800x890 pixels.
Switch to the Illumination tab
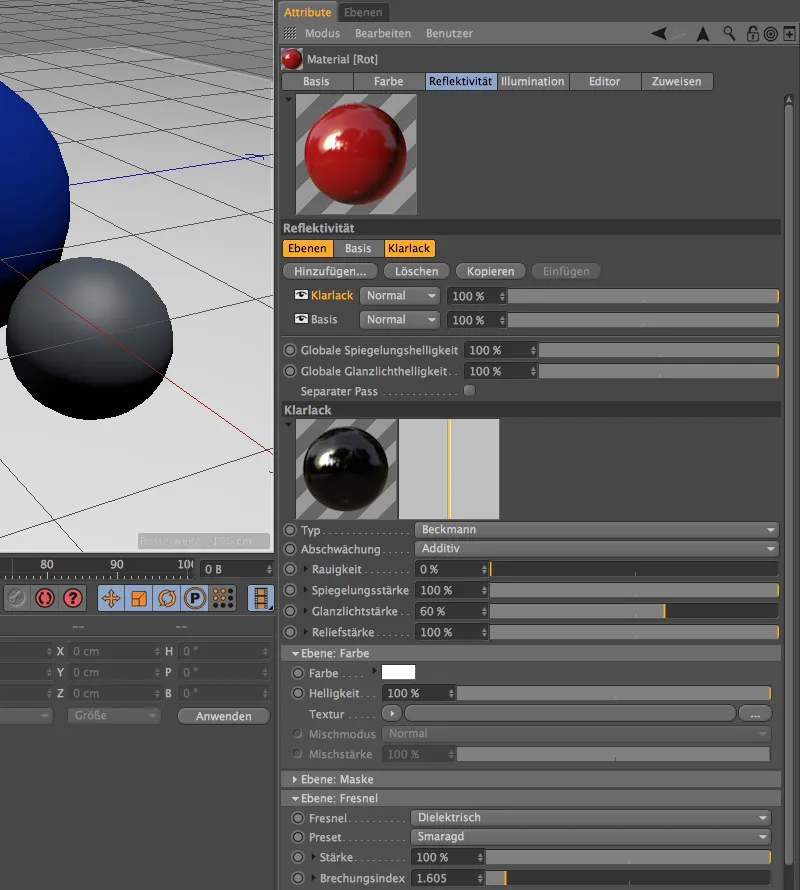[x=532, y=82]
